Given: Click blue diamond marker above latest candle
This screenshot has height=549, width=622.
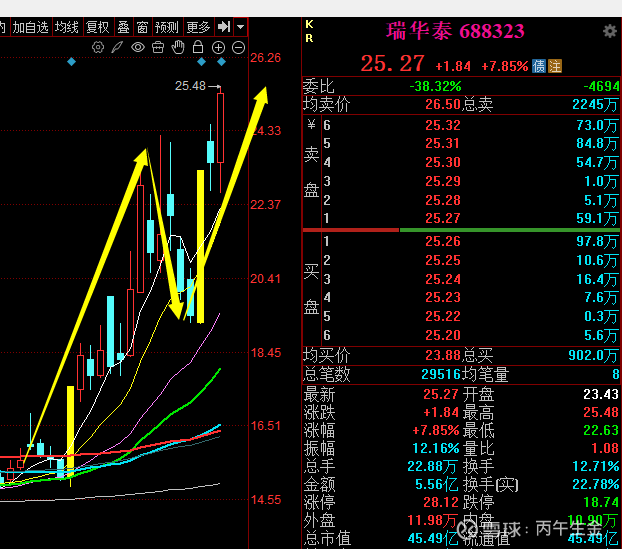Looking at the screenshot, I should tap(221, 61).
